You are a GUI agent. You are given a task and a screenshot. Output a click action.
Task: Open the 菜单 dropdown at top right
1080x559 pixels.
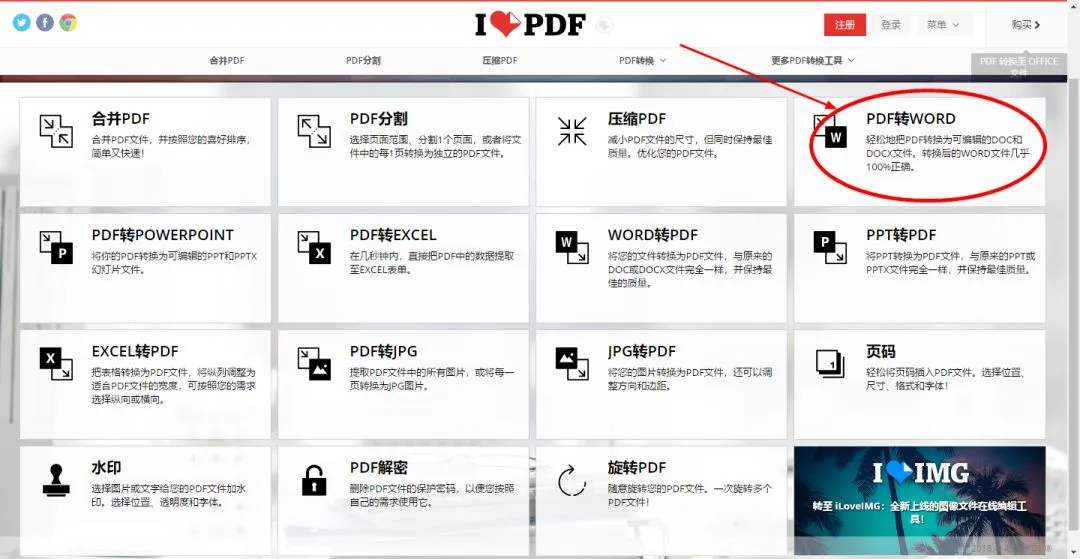(944, 25)
